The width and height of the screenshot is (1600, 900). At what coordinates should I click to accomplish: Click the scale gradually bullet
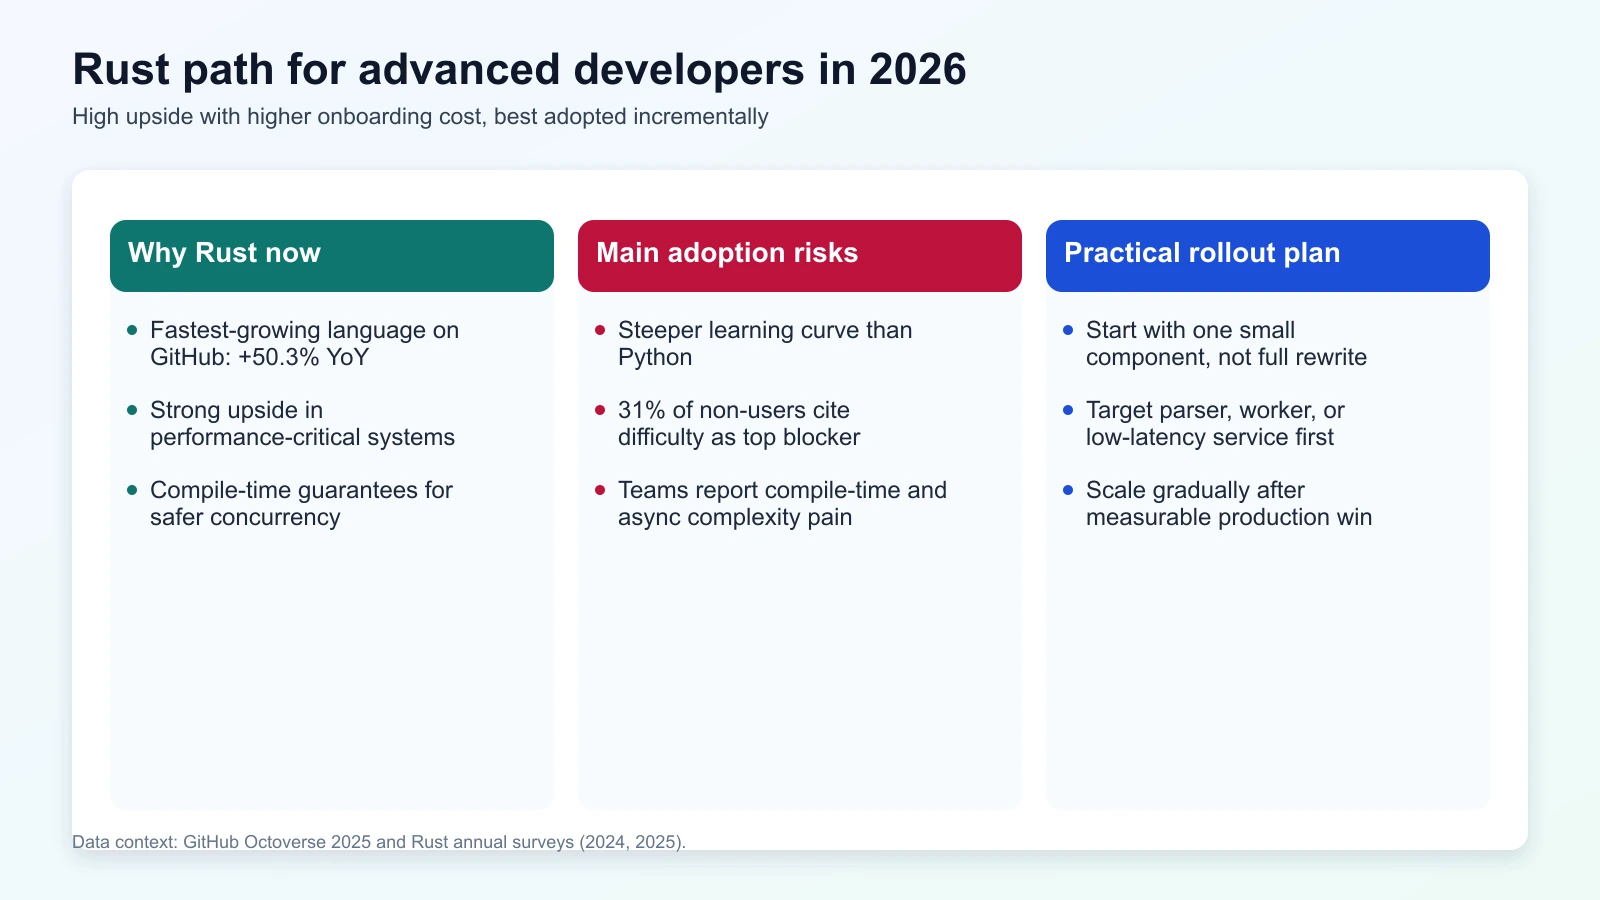[x=1230, y=503]
